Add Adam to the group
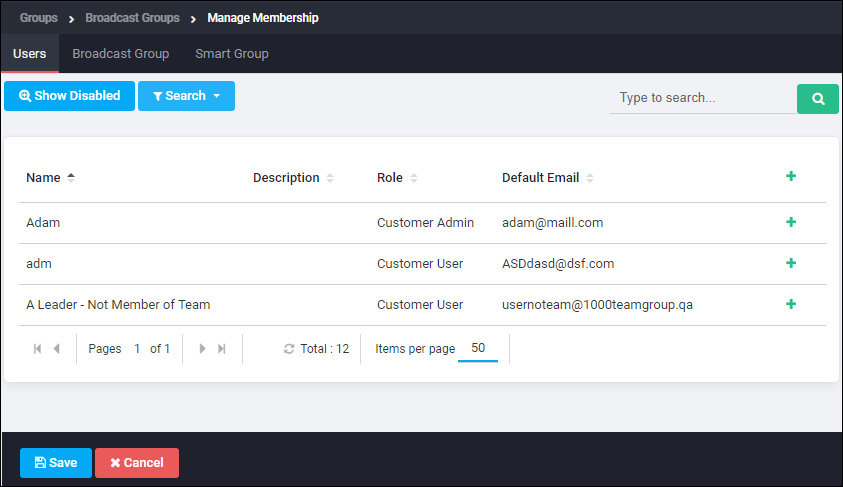The image size is (843, 487). coord(790,222)
